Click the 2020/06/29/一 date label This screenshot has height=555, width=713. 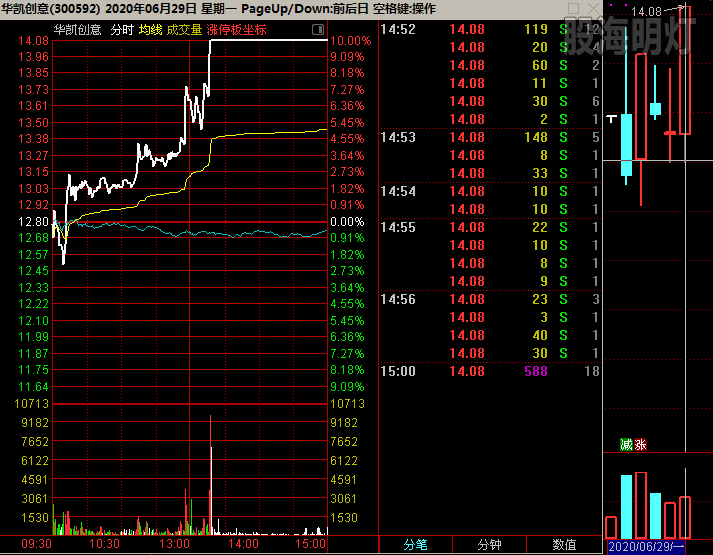(x=646, y=546)
